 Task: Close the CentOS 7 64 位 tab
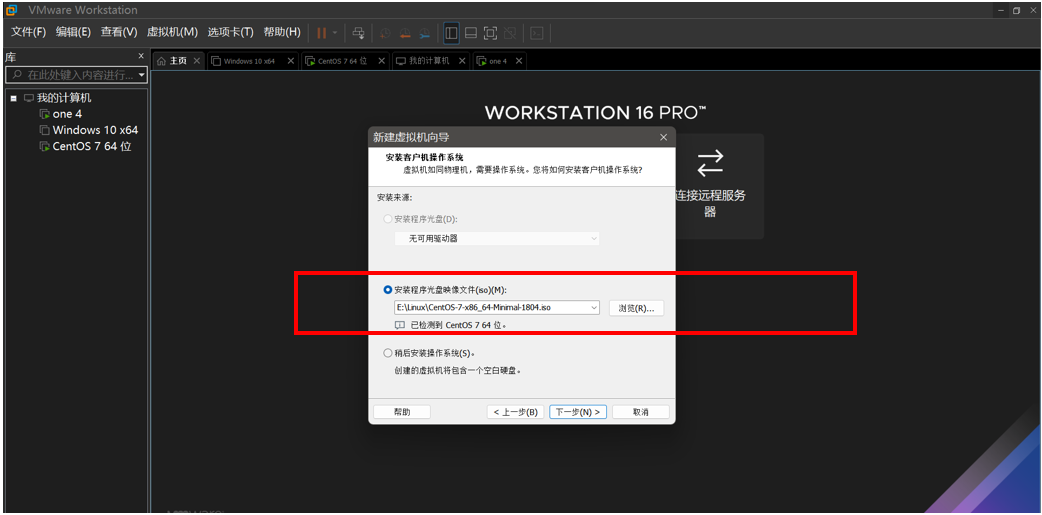(381, 60)
